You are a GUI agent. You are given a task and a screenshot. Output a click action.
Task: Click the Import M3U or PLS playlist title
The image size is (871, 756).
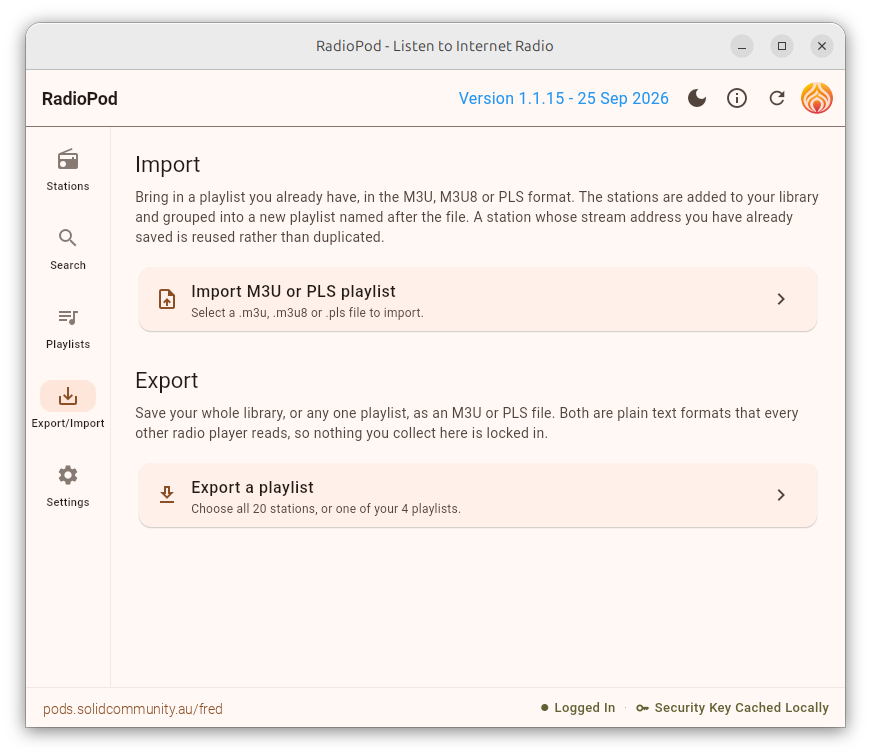[x=293, y=291]
